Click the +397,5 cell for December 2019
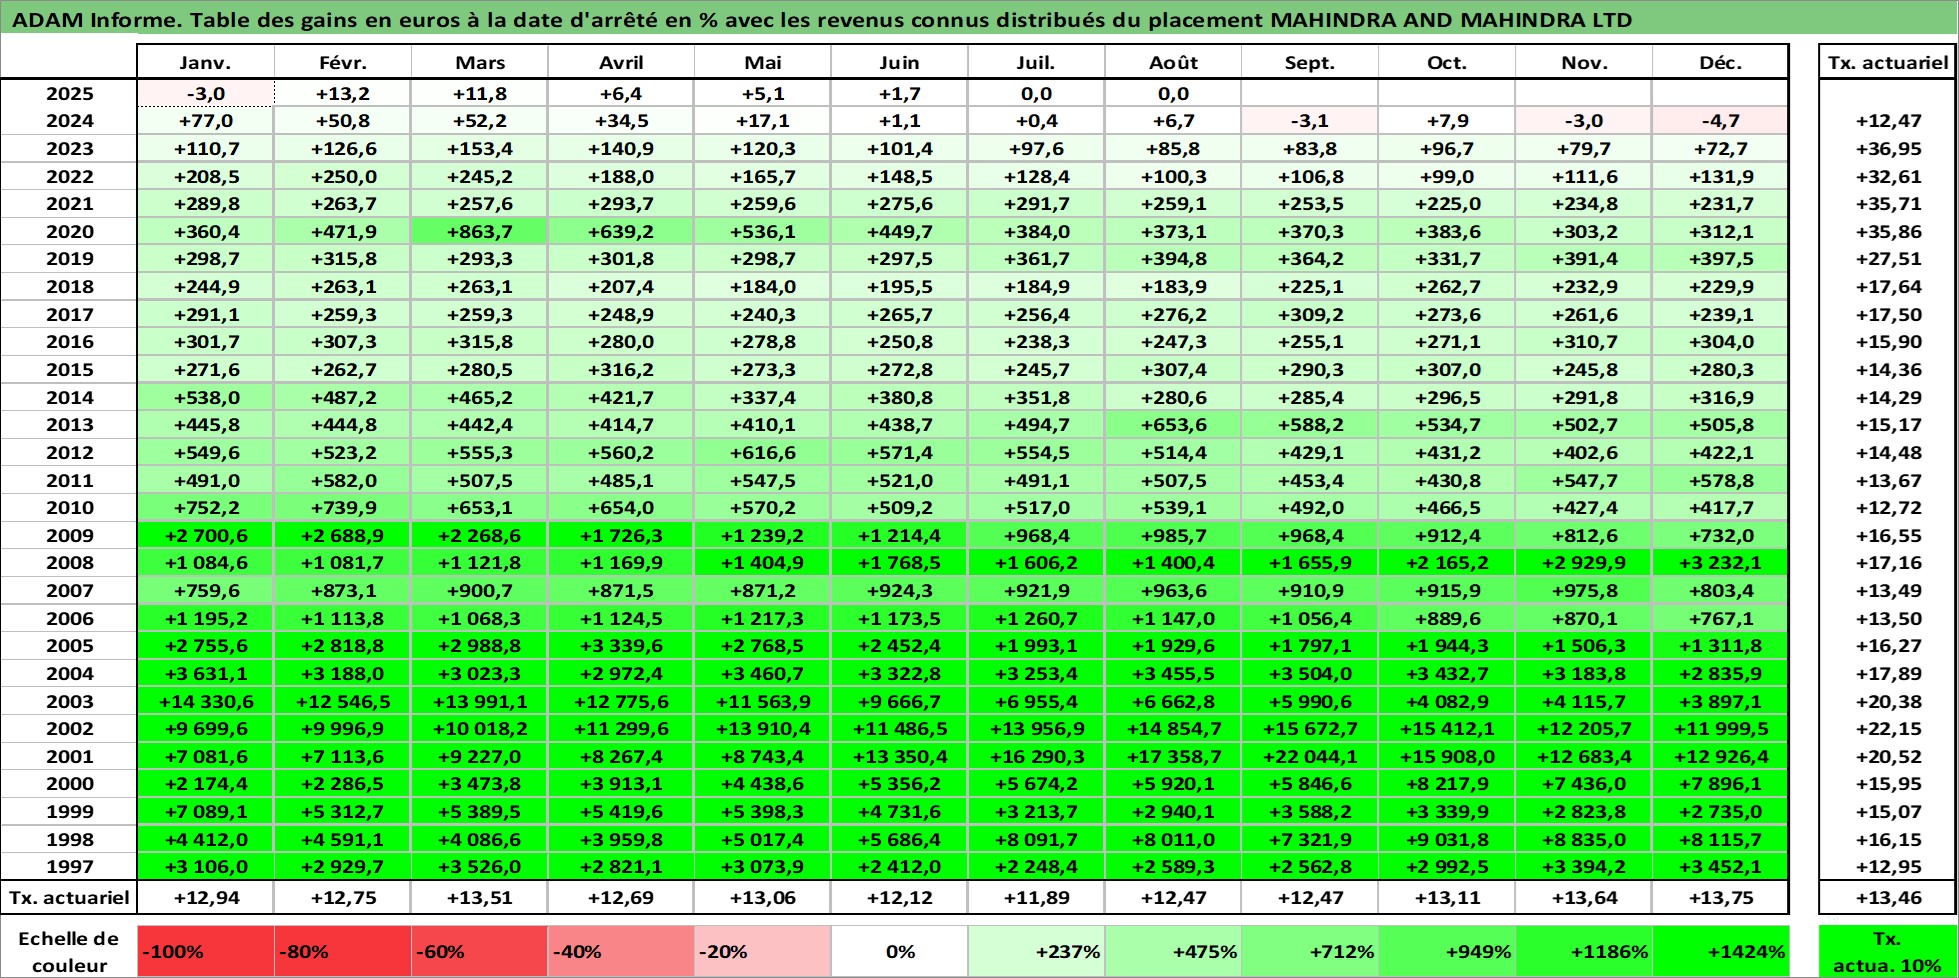The width and height of the screenshot is (1959, 978). 1720,259
